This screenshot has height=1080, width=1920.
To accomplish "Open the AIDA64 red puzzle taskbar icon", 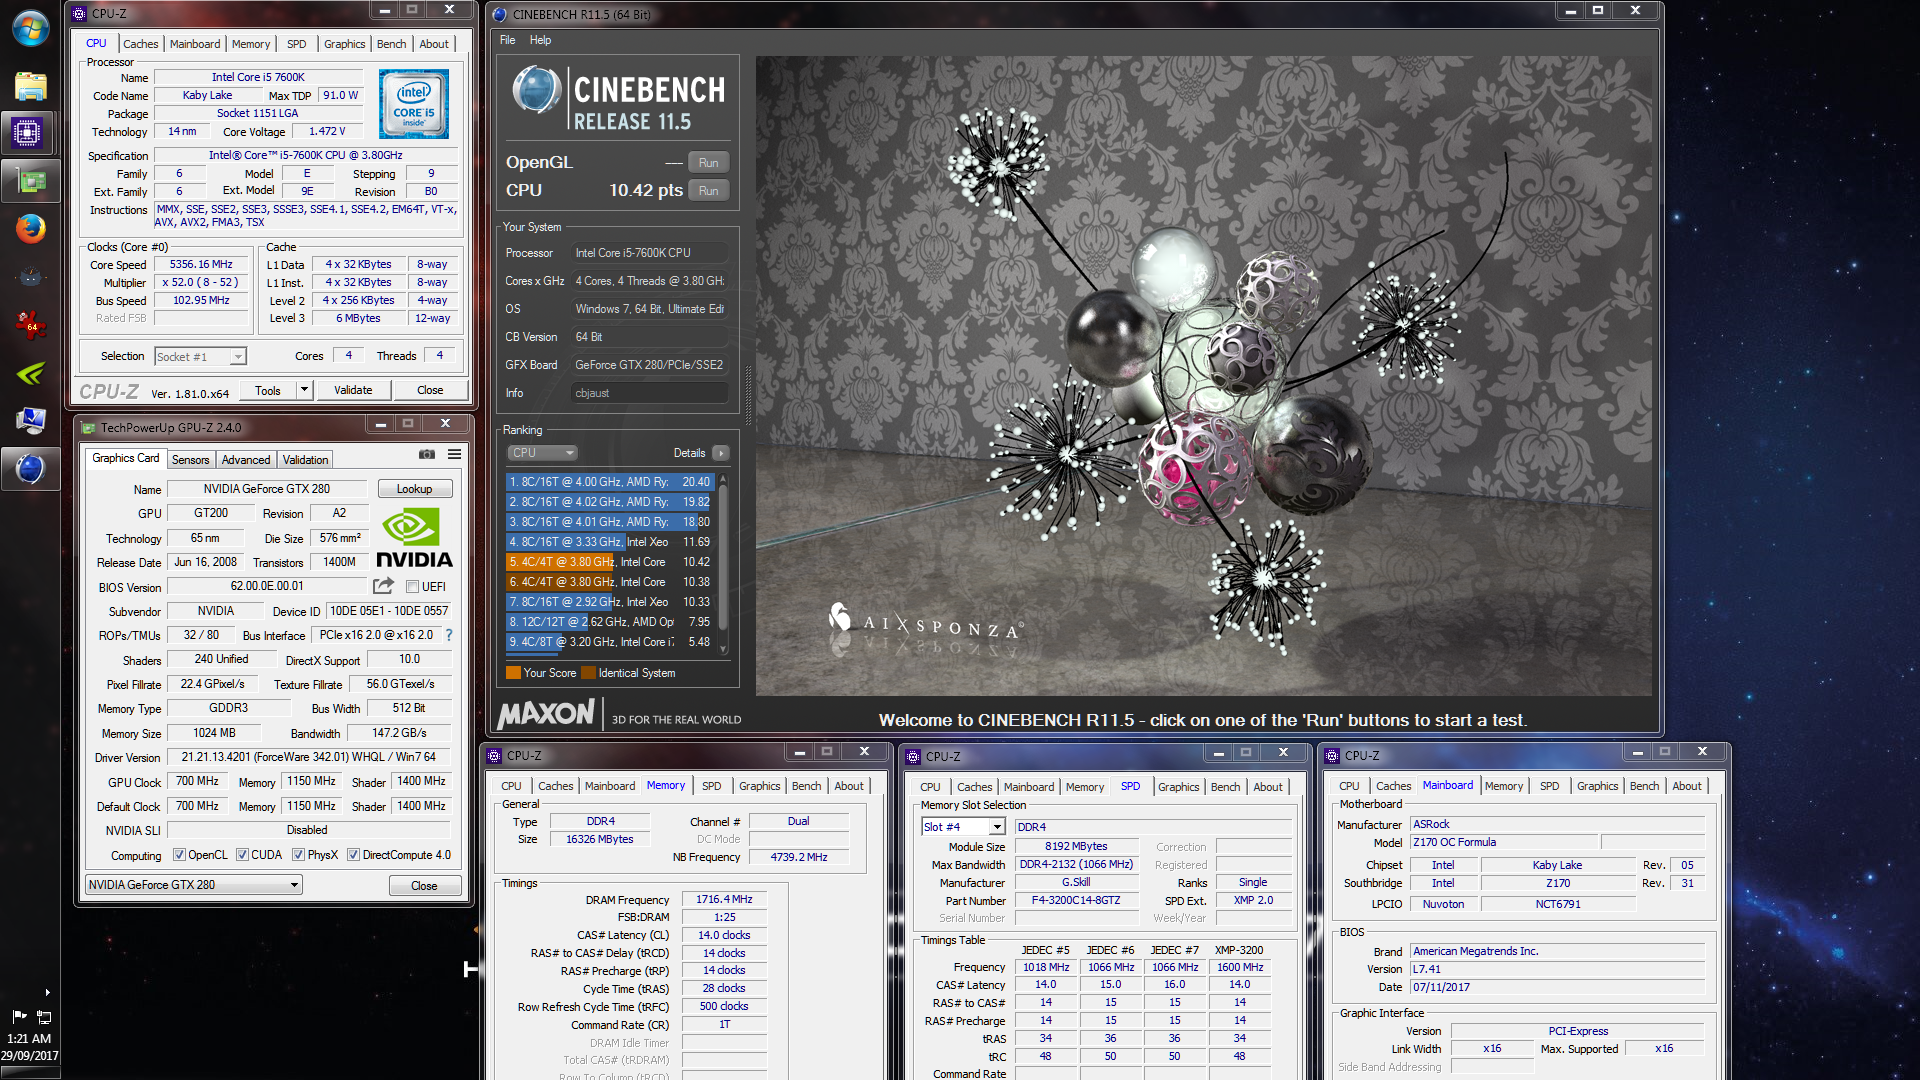I will (x=30, y=323).
